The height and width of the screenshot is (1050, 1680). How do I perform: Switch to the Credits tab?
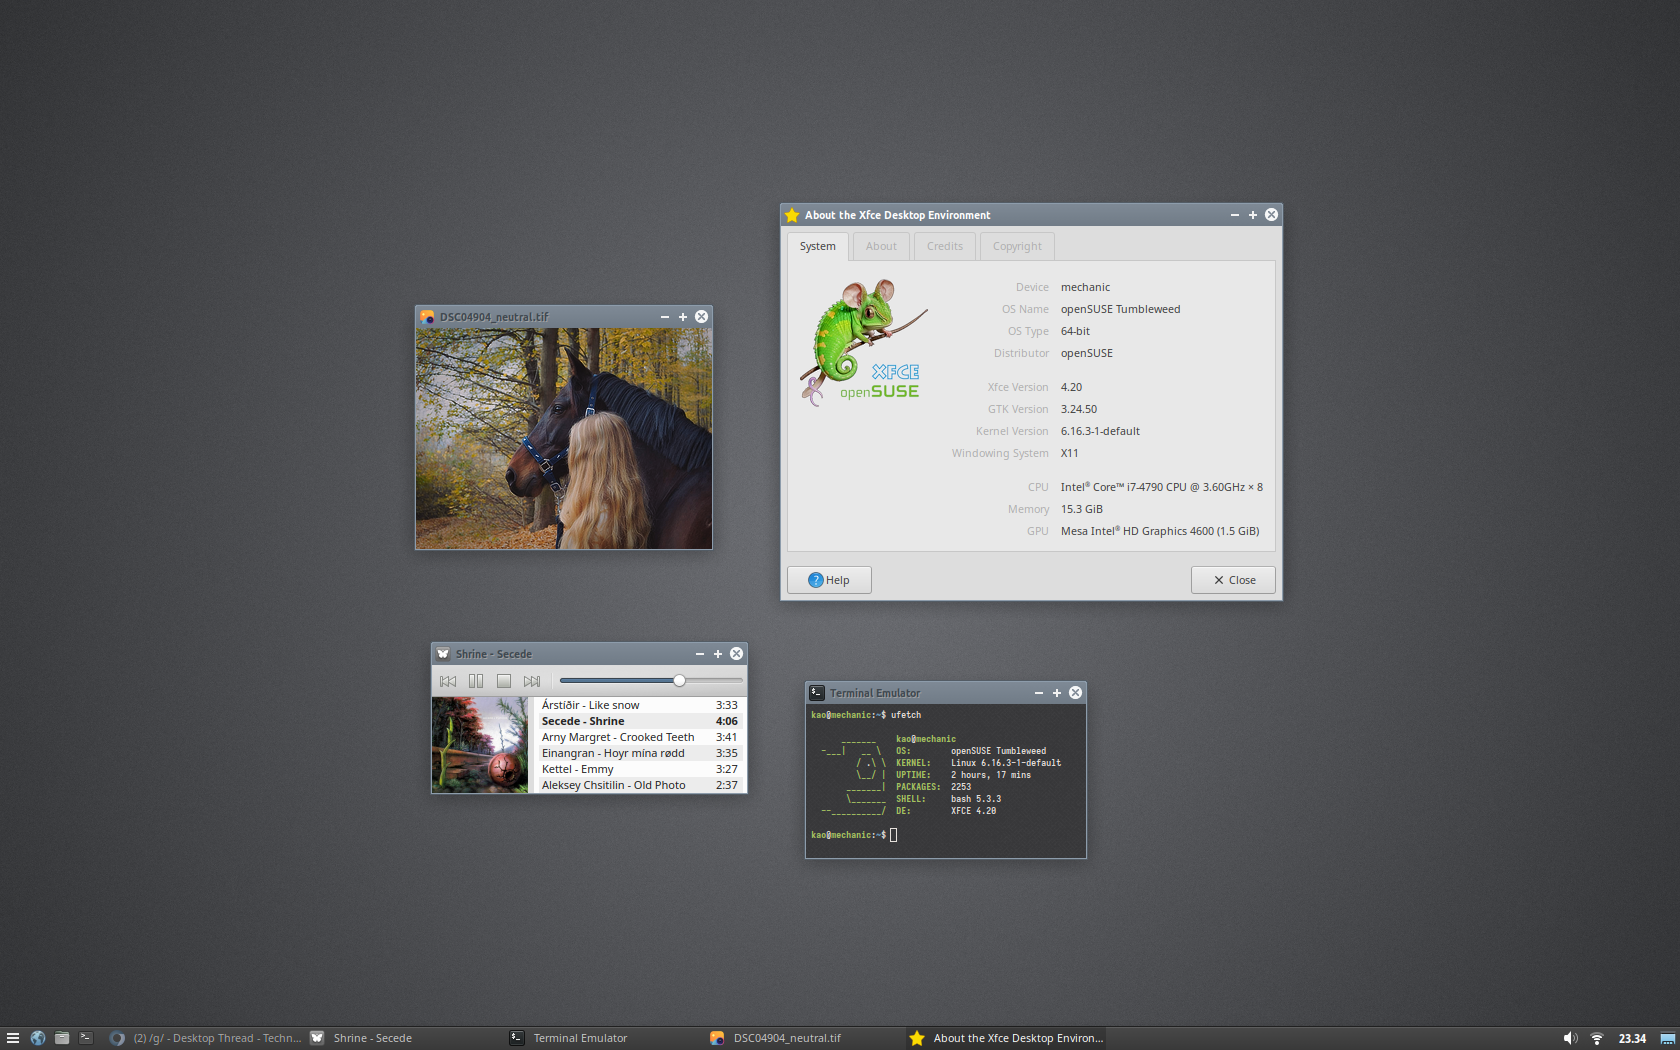(945, 246)
